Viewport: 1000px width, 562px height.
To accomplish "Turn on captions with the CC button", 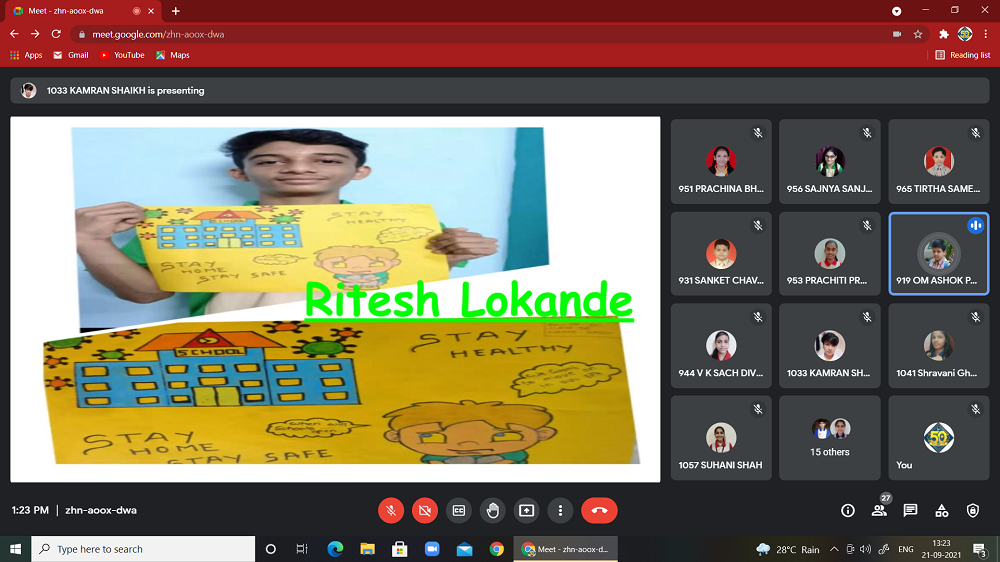I will pyautogui.click(x=459, y=510).
